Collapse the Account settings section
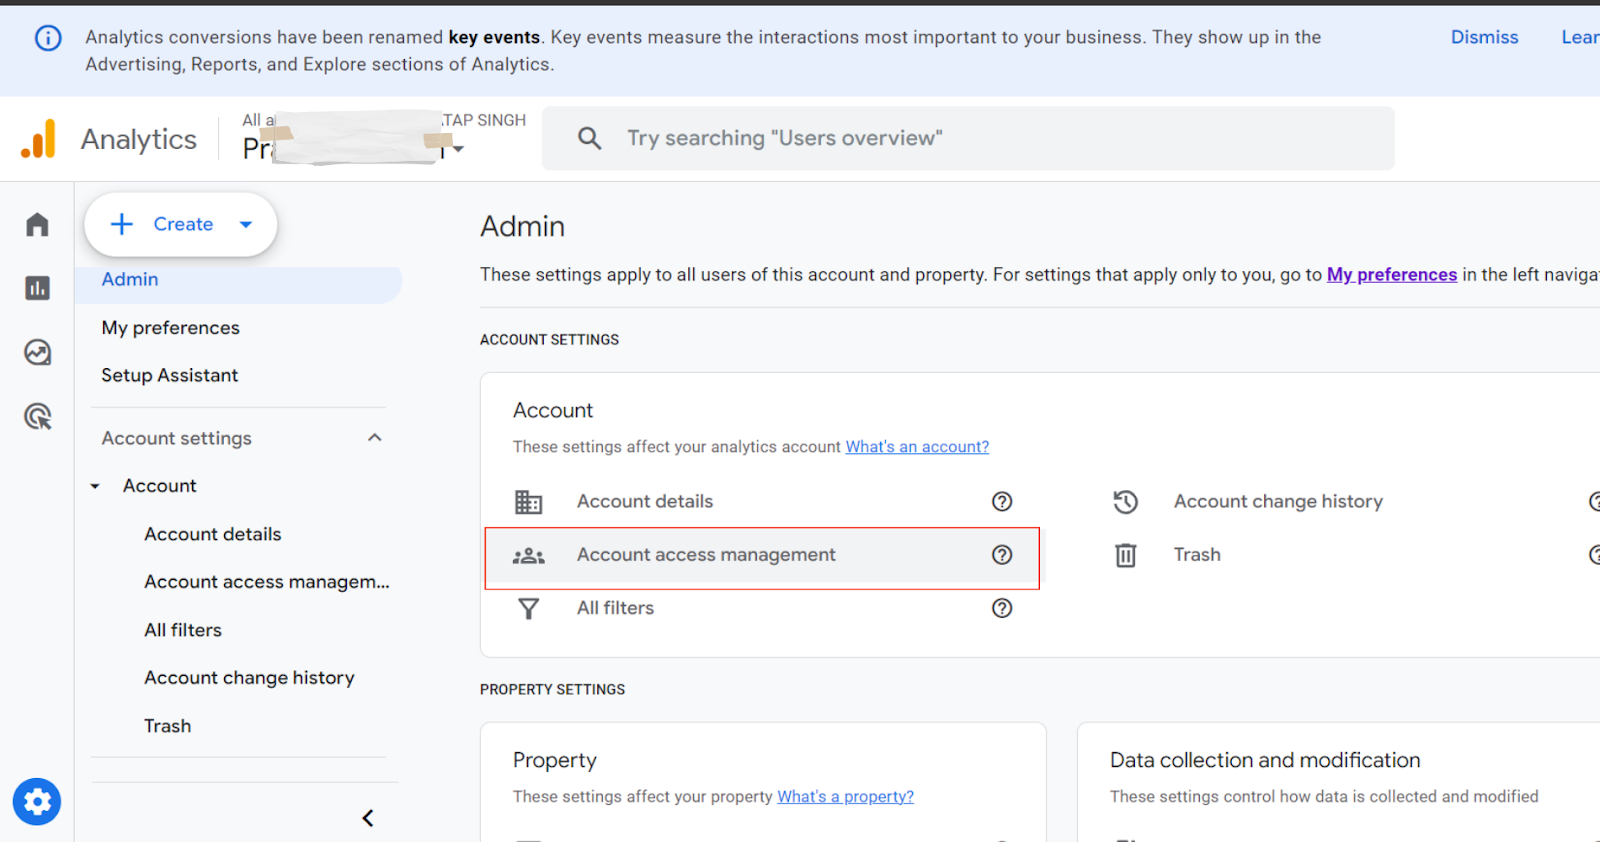 (x=375, y=438)
